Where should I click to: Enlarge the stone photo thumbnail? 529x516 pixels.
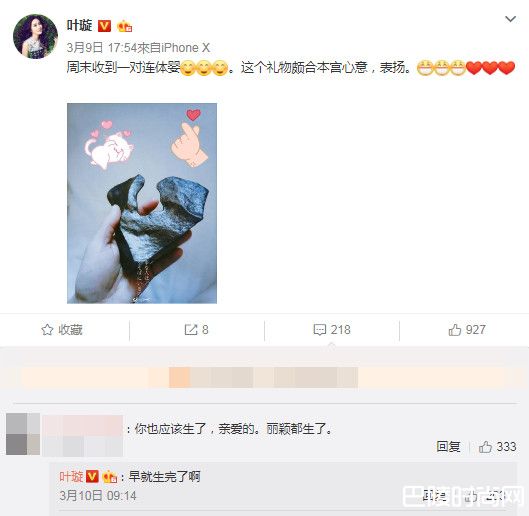click(x=142, y=203)
